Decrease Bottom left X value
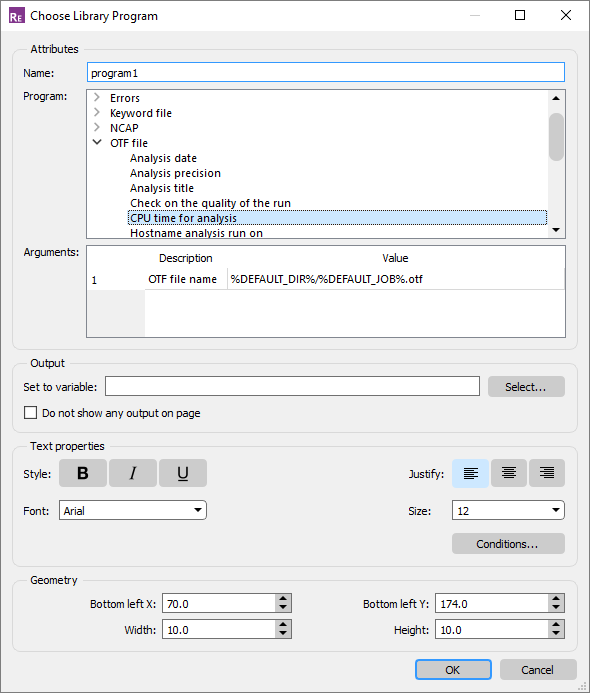Screen dimensions: 590x693 (x=283, y=608)
